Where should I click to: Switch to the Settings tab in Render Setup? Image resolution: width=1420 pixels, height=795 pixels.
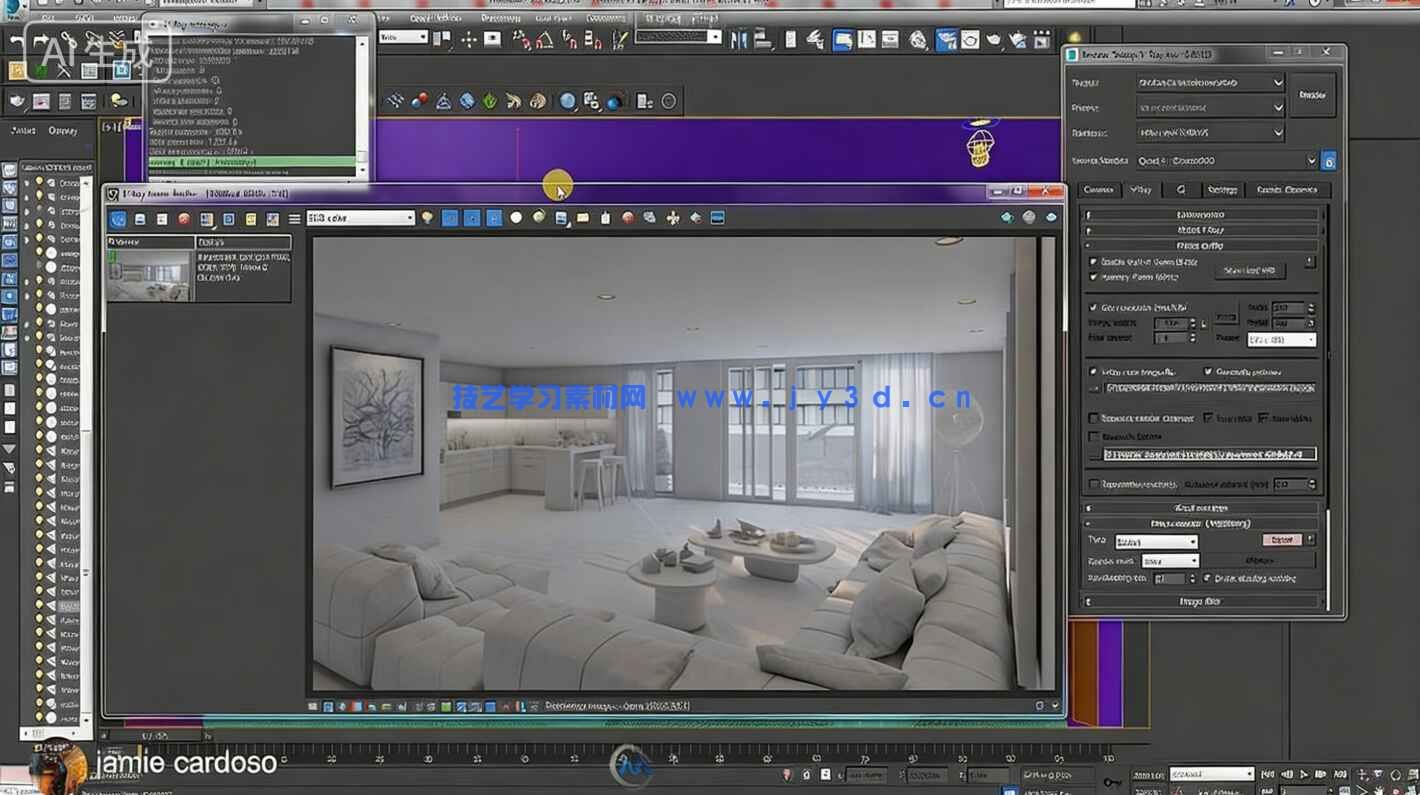pyautogui.click(x=1222, y=190)
